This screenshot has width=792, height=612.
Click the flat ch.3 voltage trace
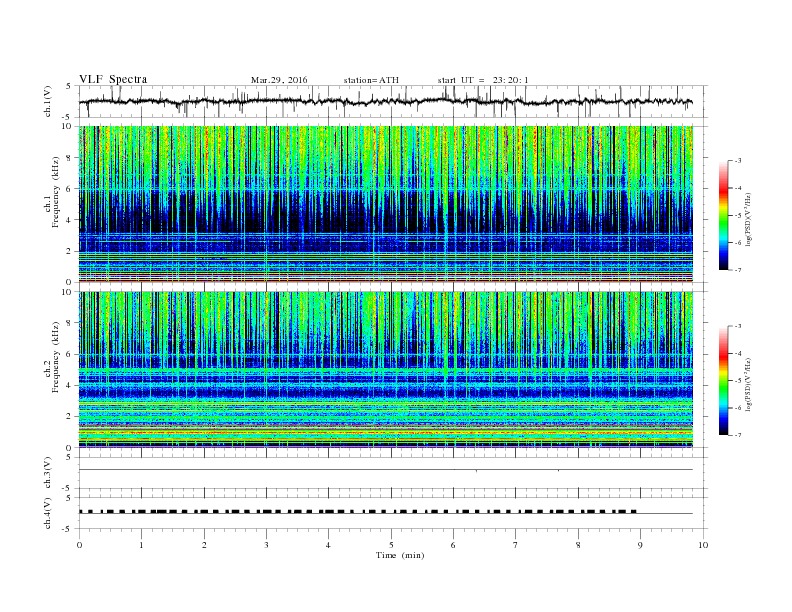pos(386,470)
